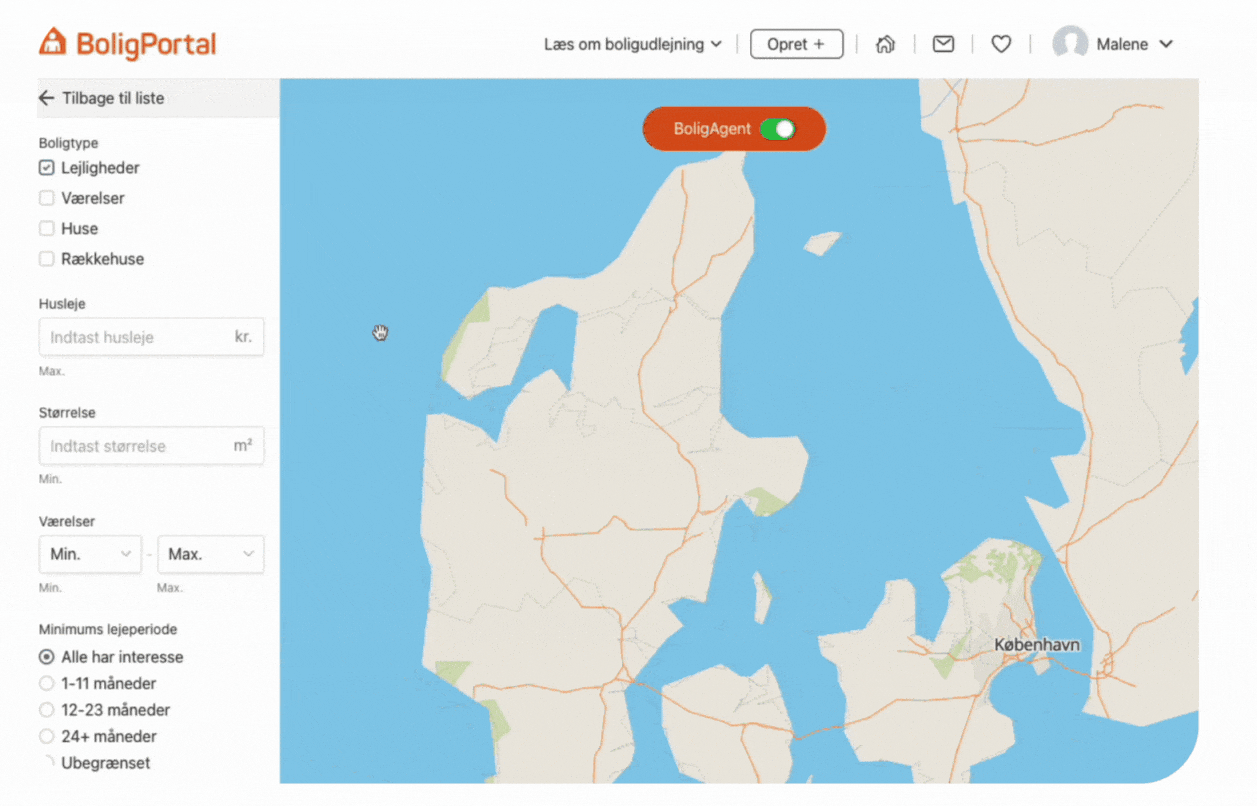Image resolution: width=1257 pixels, height=806 pixels.
Task: Click the Opret + button
Action: [x=796, y=44]
